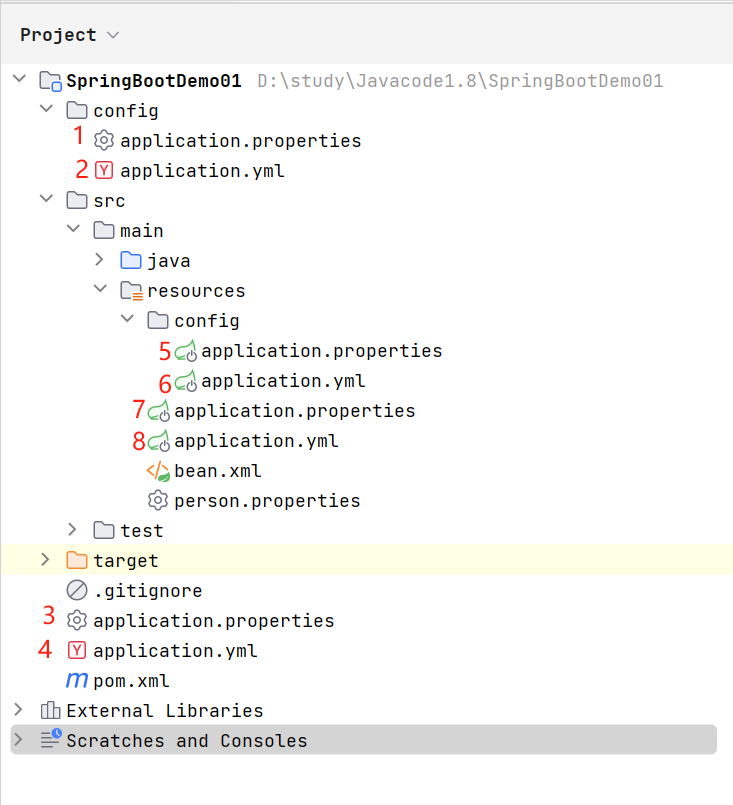733x805 pixels.
Task: Select application.yml in the top config folder
Action: 202,171
